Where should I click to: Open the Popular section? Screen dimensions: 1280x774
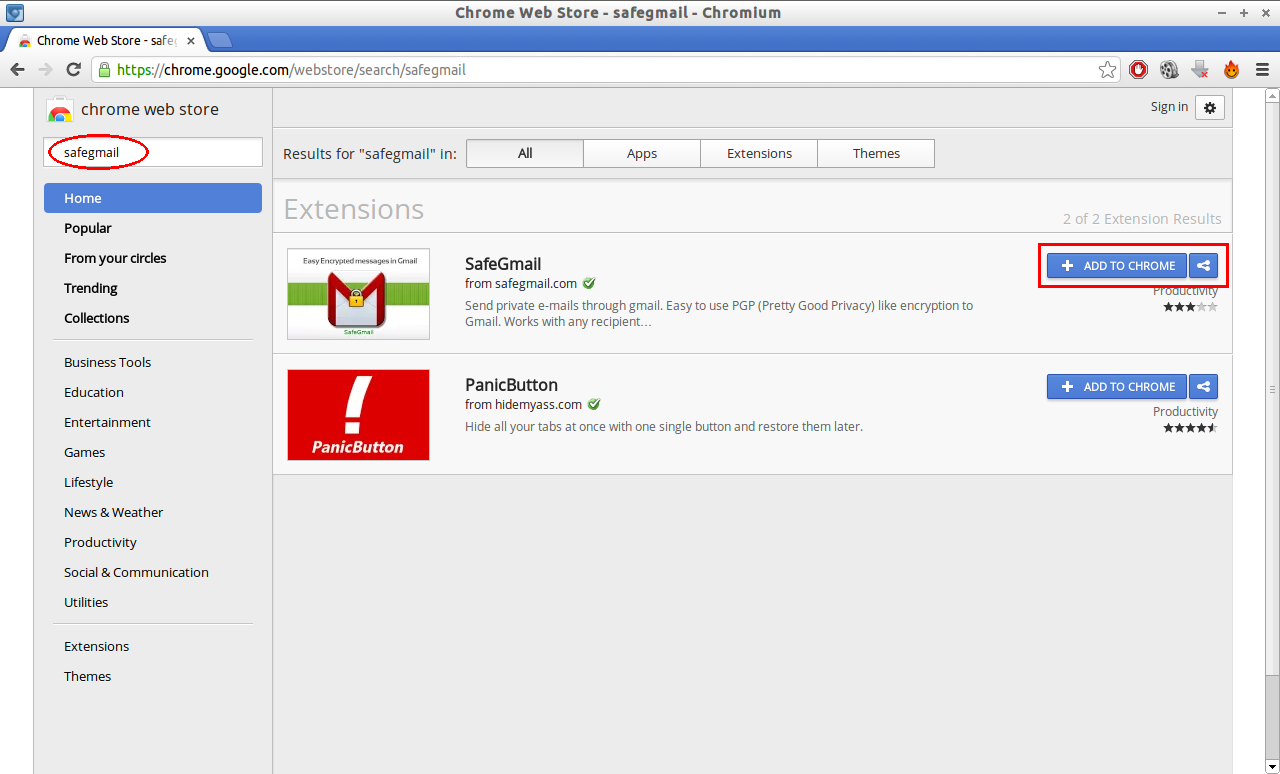[88, 228]
